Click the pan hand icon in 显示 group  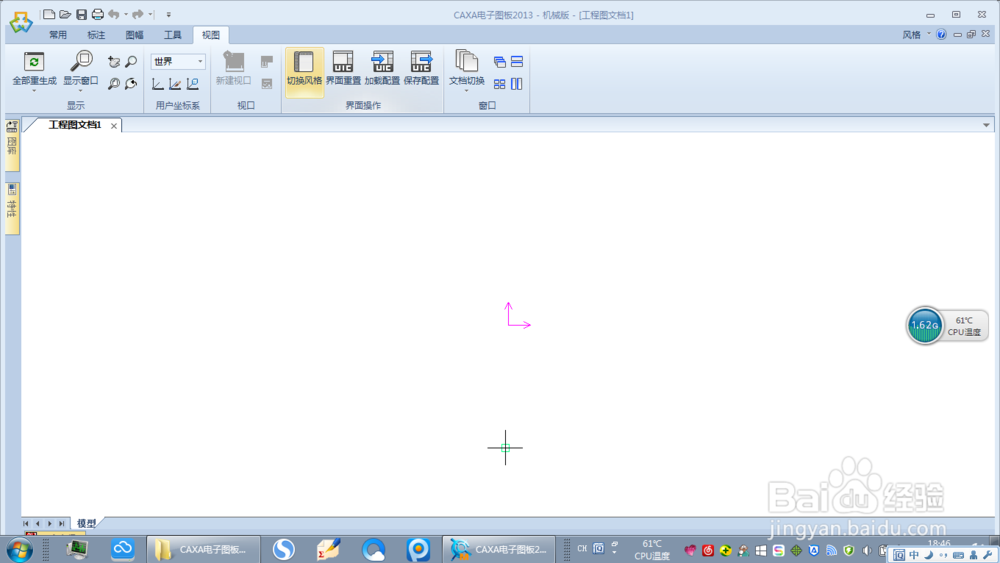114,62
